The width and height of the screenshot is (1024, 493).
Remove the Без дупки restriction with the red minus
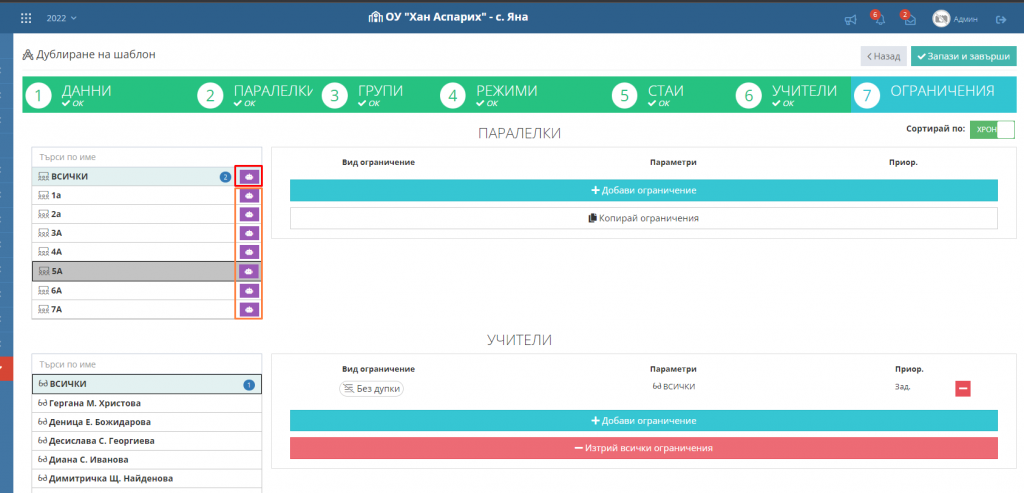(962, 389)
